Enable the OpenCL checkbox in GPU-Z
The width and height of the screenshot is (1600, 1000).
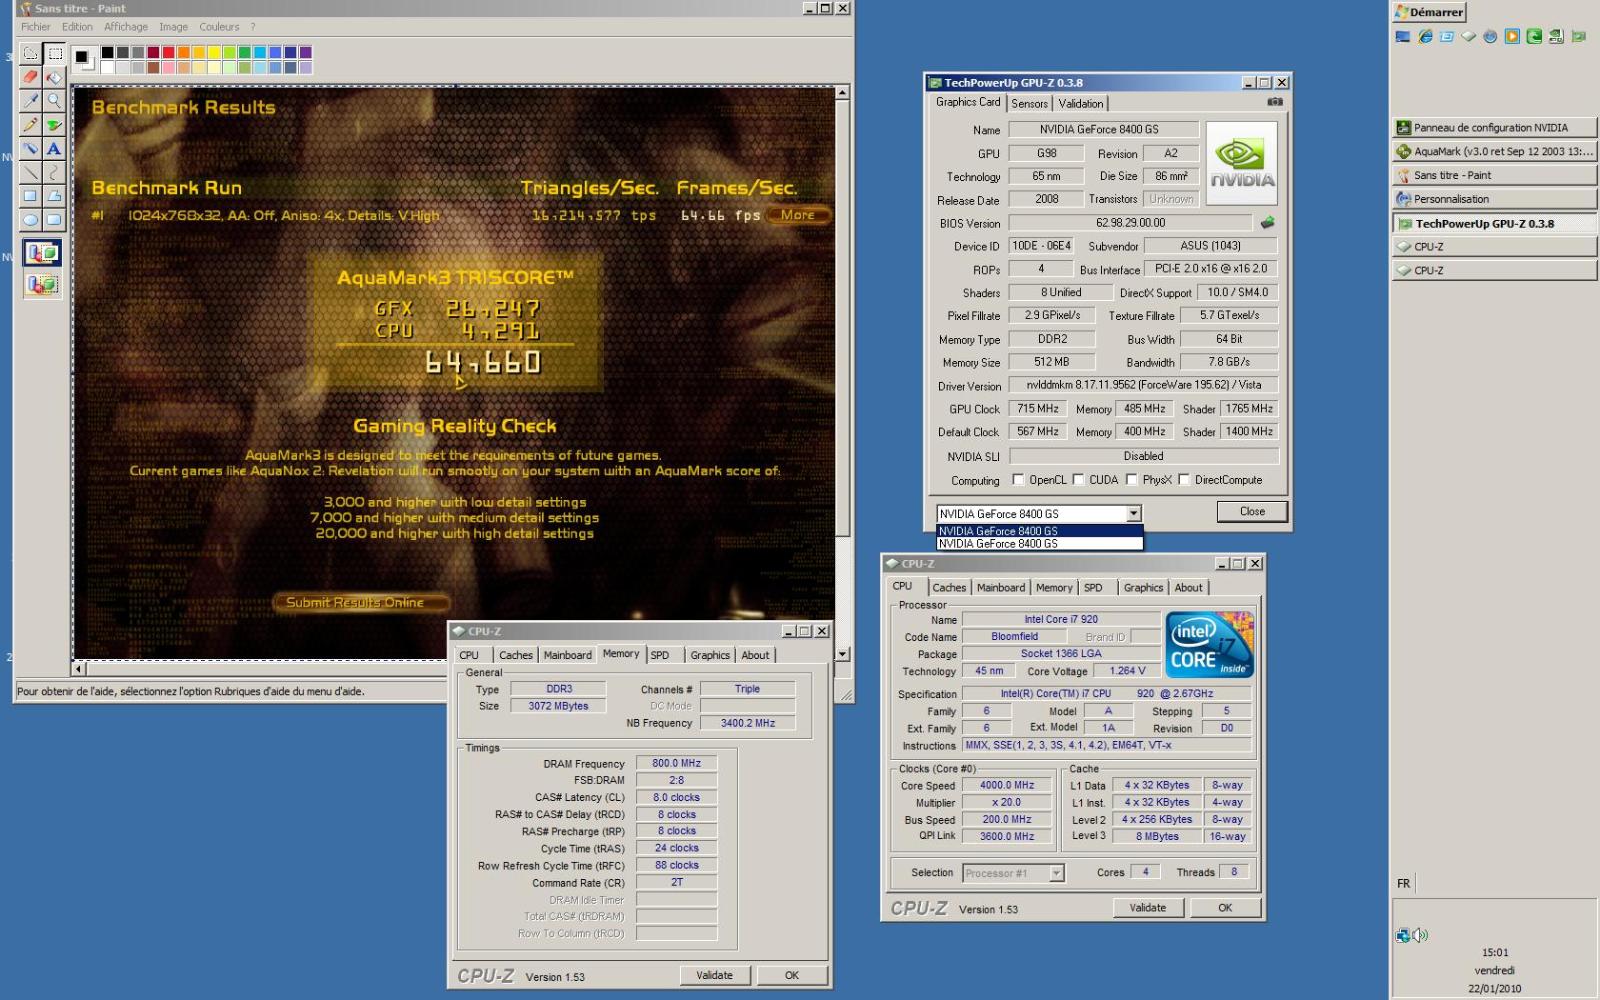[x=1018, y=480]
